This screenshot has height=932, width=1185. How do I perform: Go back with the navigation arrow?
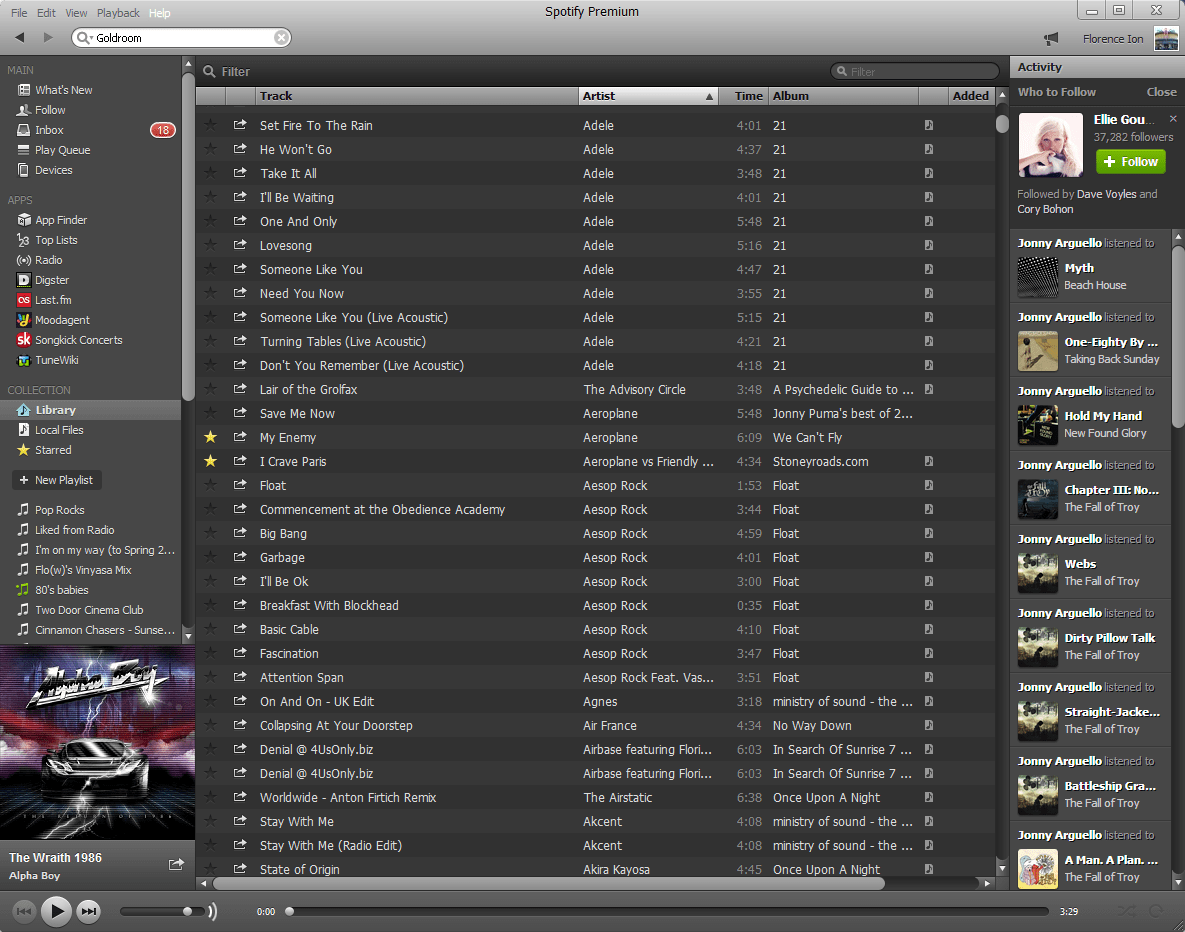pos(20,37)
